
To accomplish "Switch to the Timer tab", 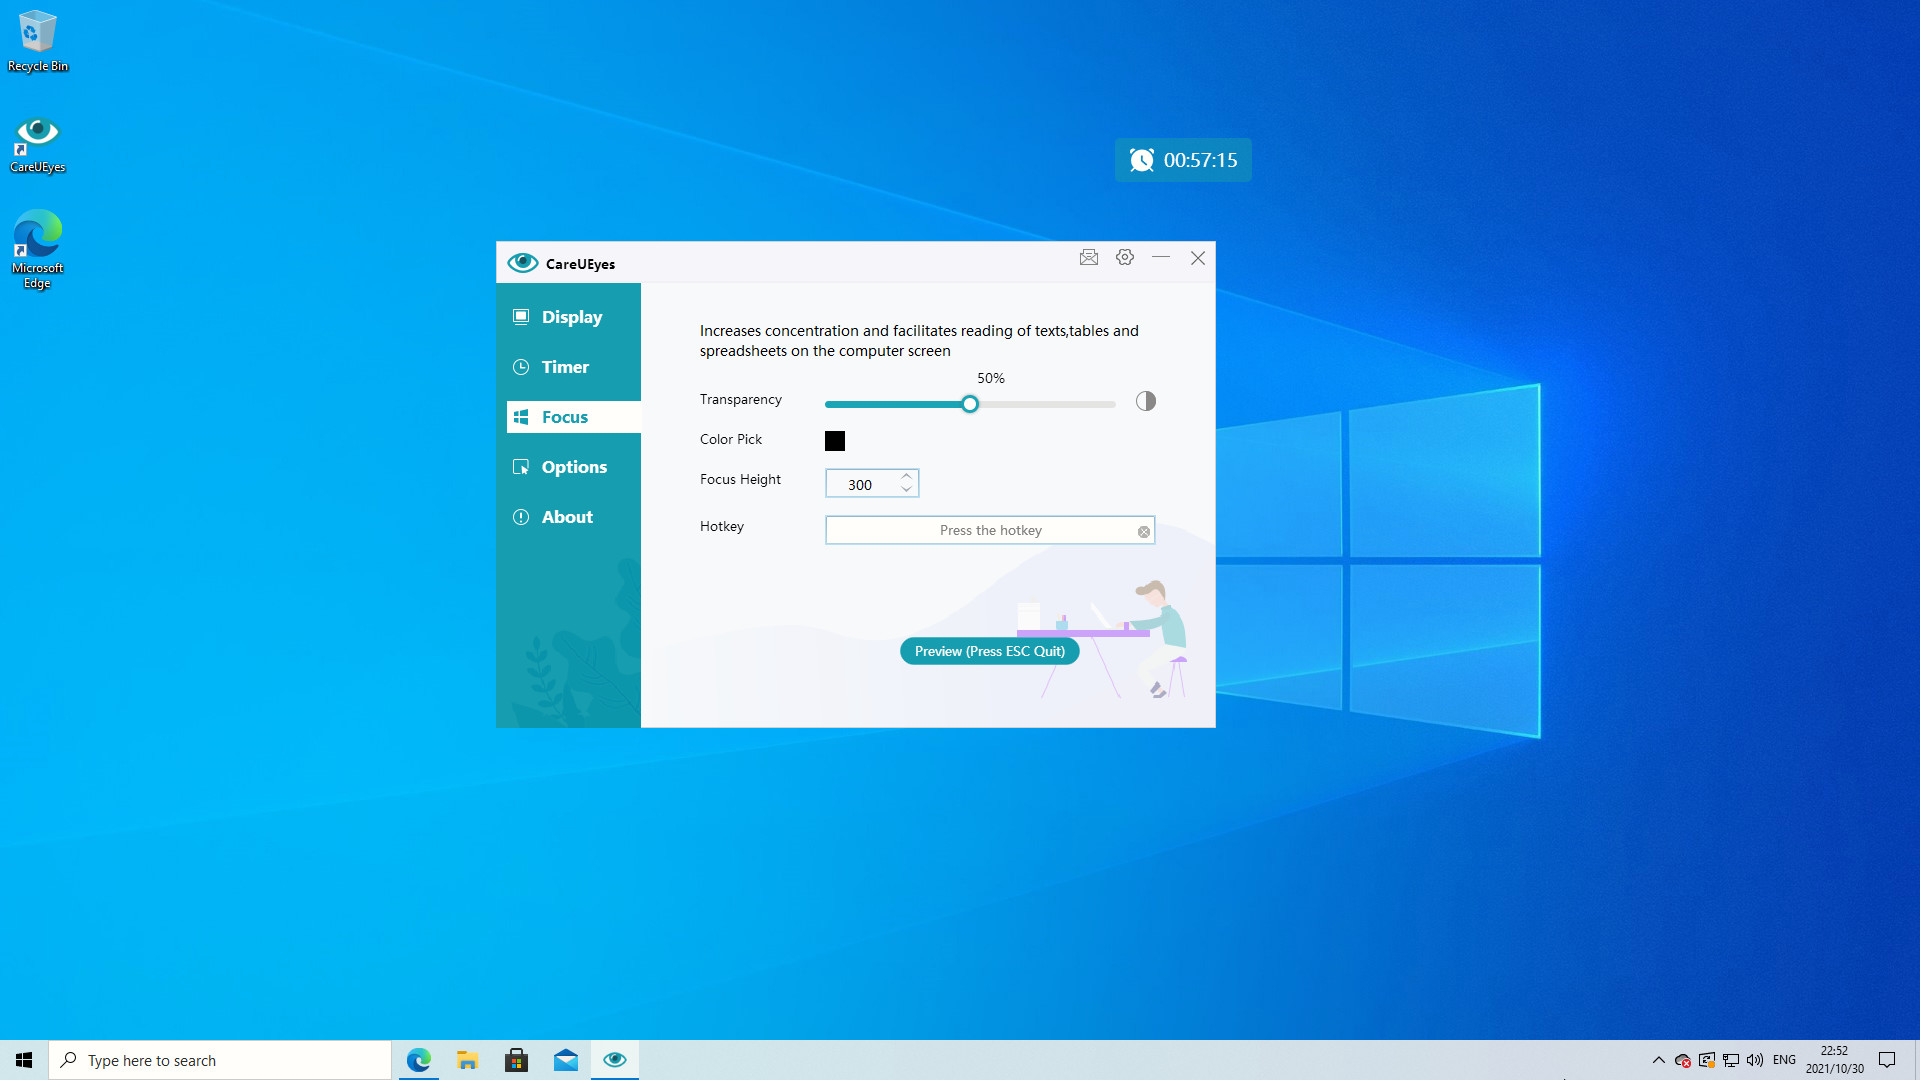I will point(564,367).
